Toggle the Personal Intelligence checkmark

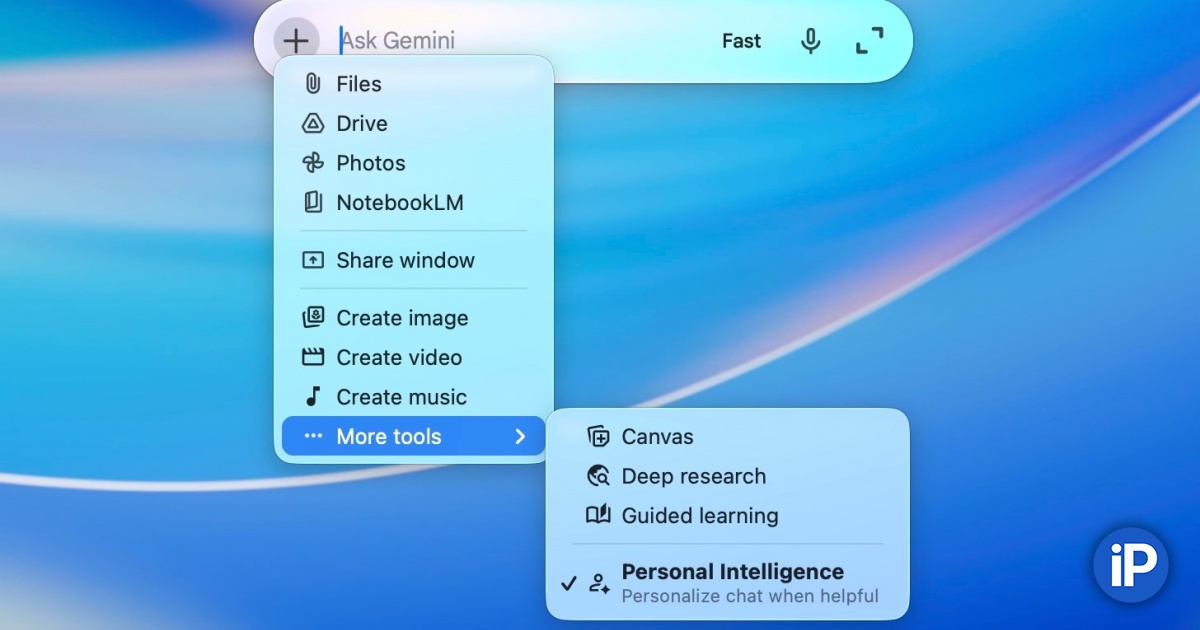point(569,583)
